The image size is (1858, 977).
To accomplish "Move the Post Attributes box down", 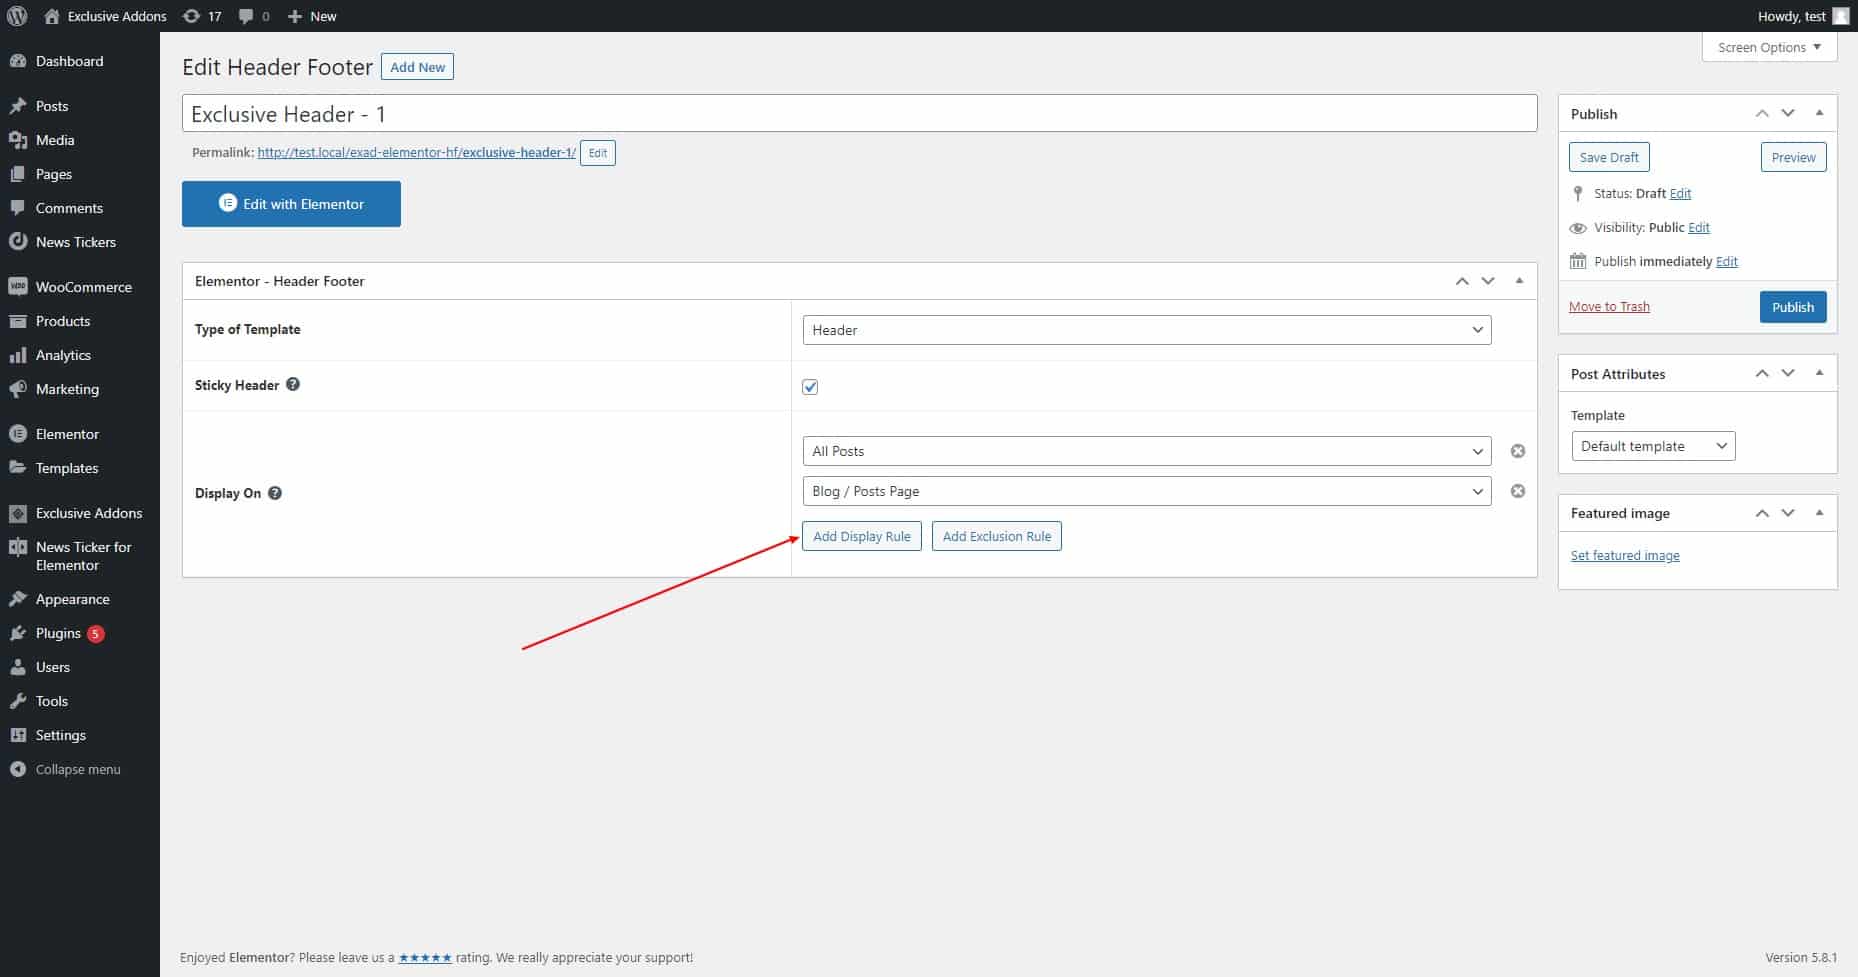I will tap(1788, 373).
